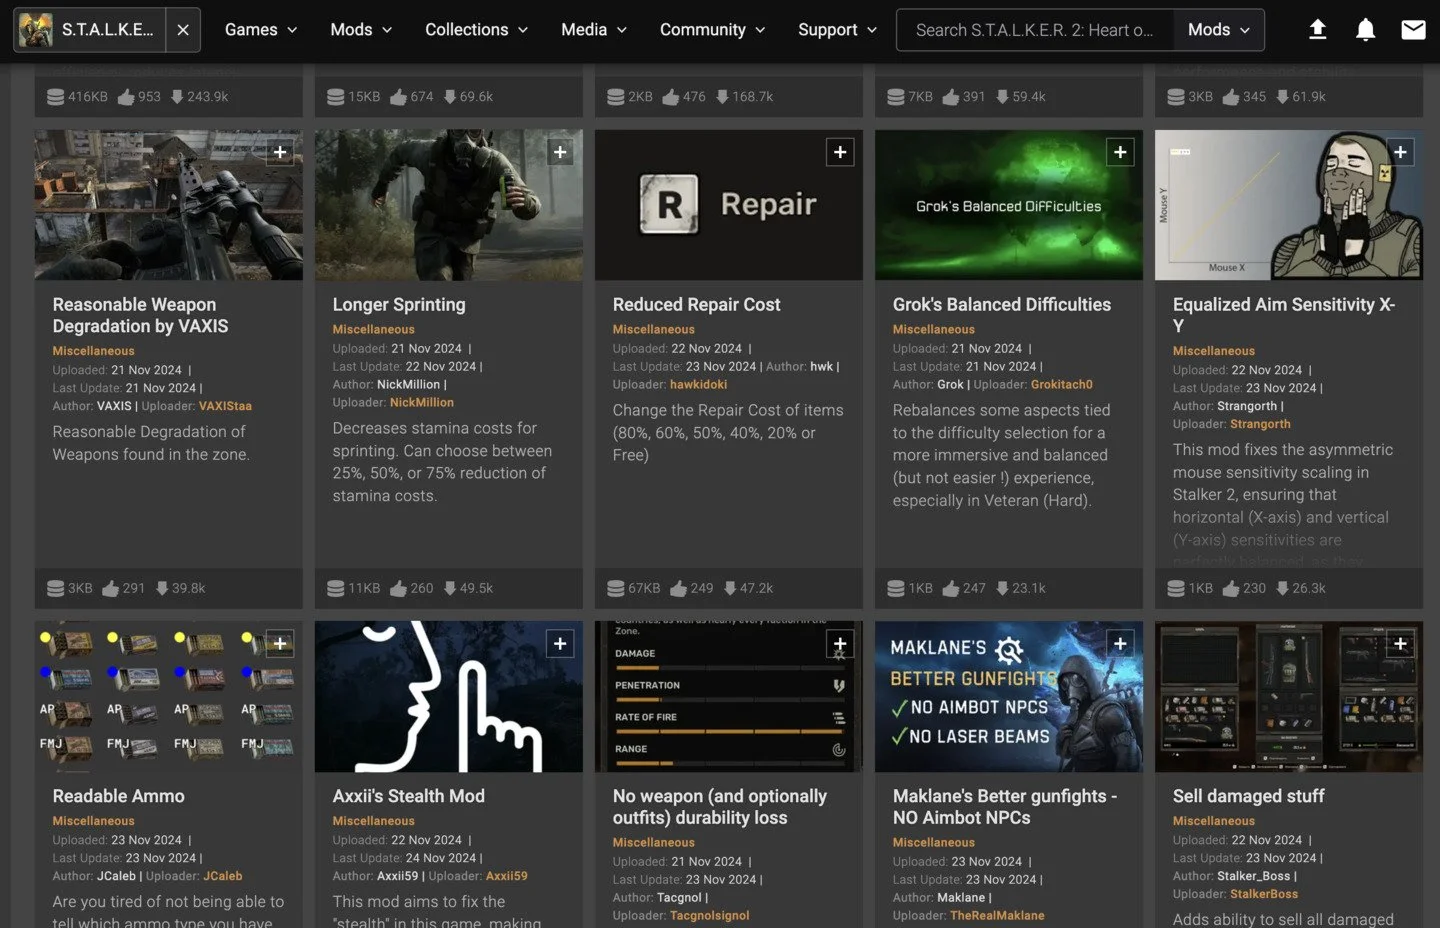Click plus icon on Maklane's Better gunfights
Image resolution: width=1440 pixels, height=928 pixels.
click(x=1120, y=644)
